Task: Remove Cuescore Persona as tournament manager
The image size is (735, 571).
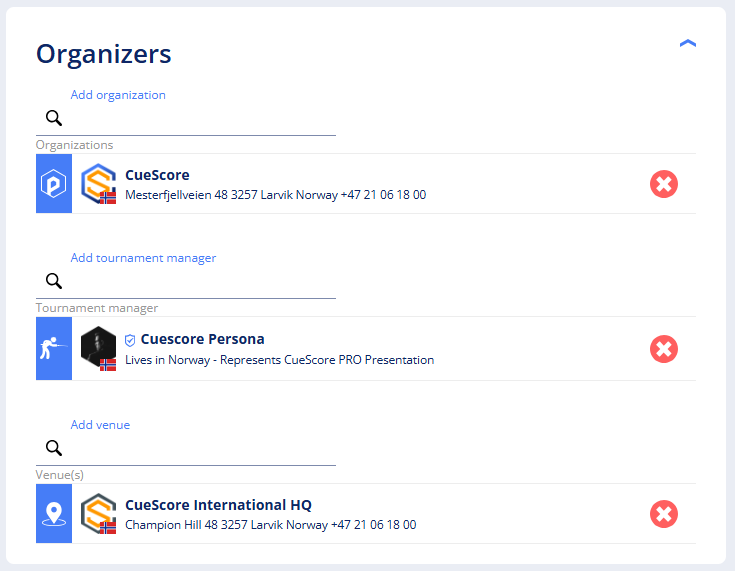Action: tap(664, 349)
